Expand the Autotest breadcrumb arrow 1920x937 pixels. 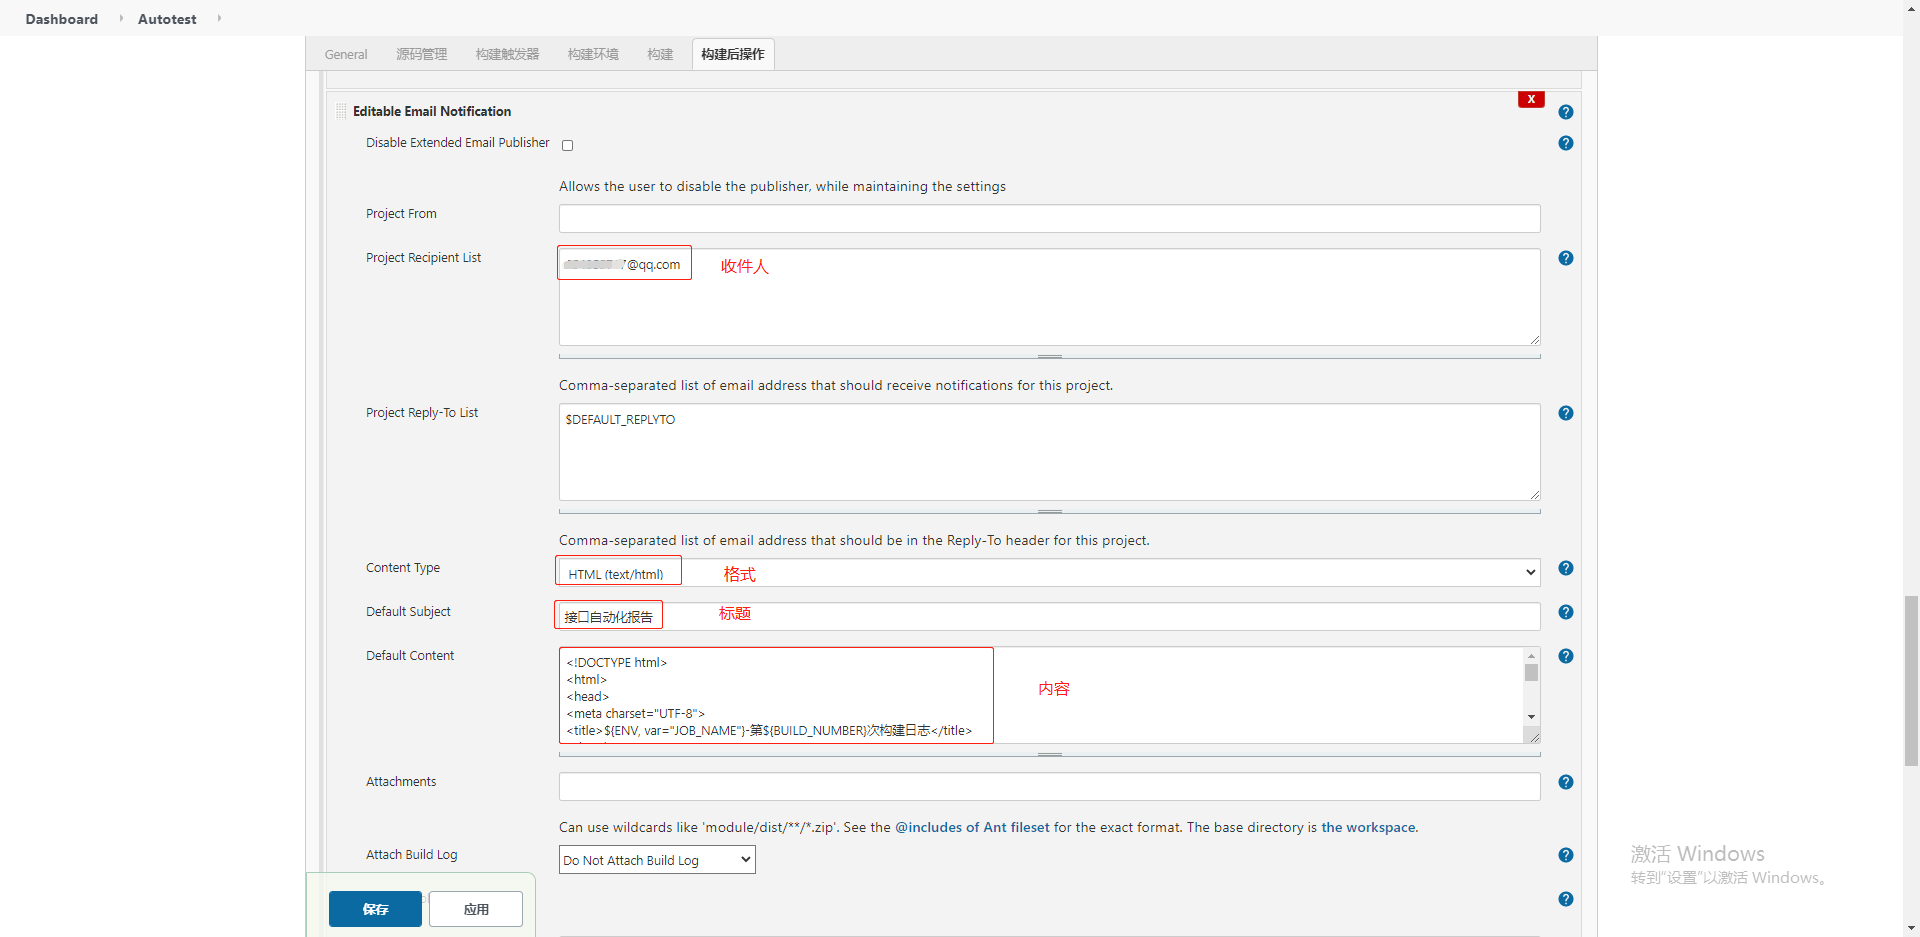pyautogui.click(x=219, y=18)
